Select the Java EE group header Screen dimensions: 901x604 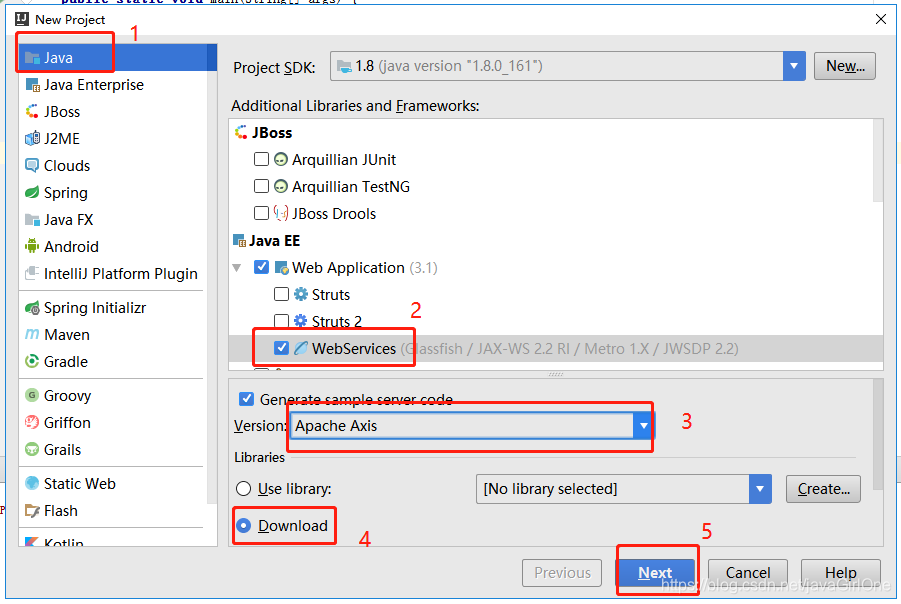coord(267,241)
